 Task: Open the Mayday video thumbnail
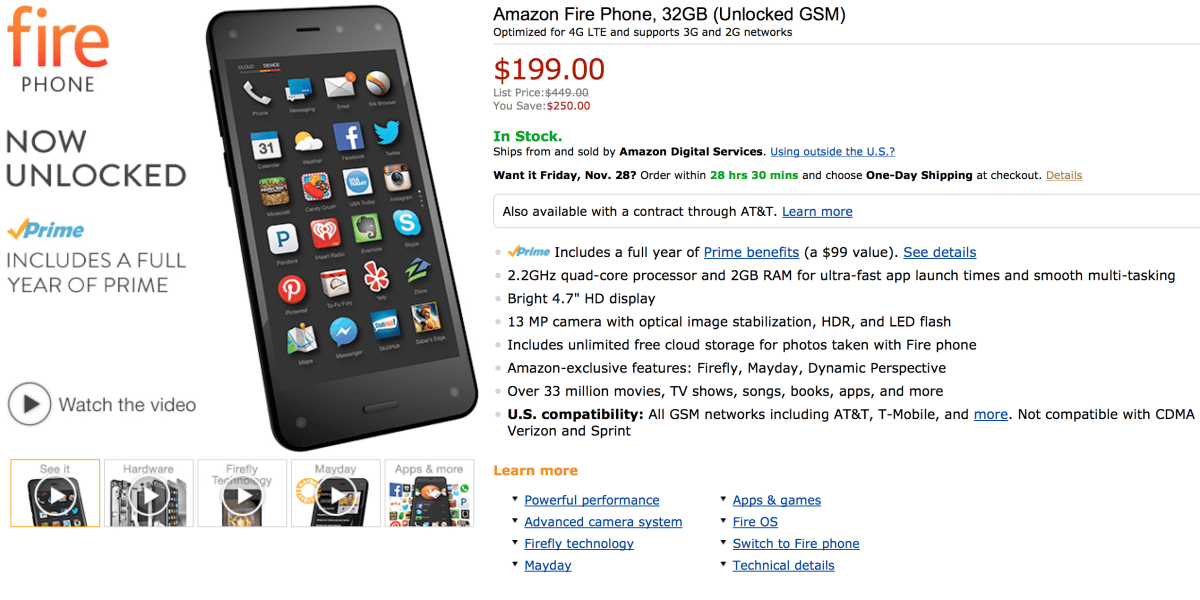pyautogui.click(x=335, y=493)
